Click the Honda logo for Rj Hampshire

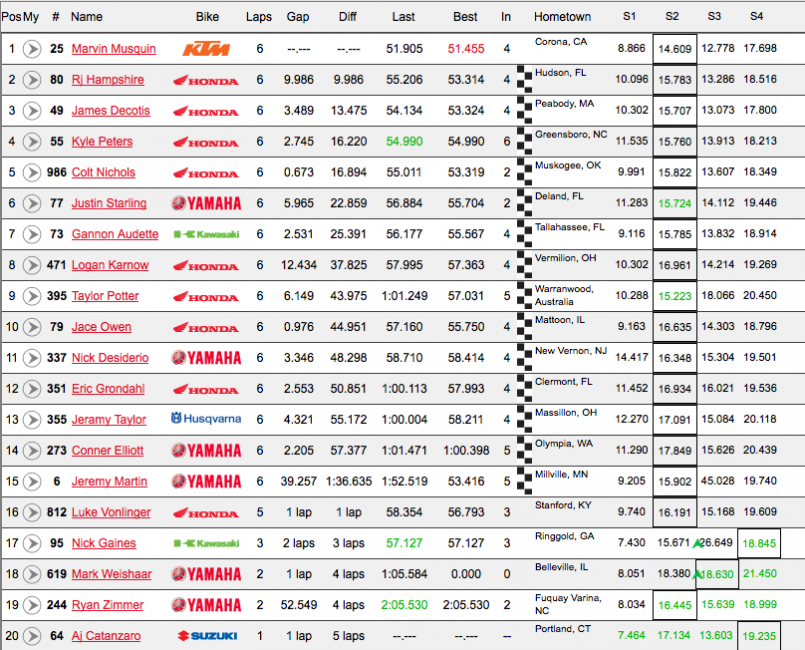click(205, 80)
